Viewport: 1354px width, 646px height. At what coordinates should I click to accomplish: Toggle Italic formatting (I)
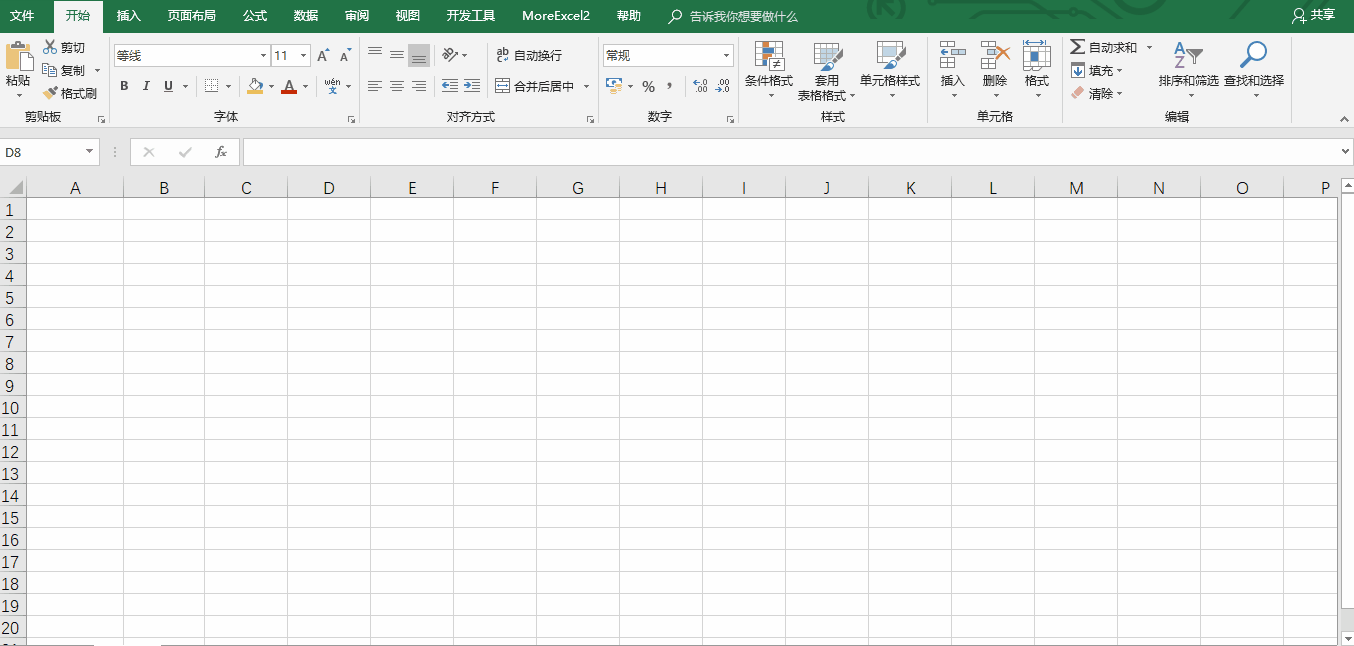click(146, 86)
